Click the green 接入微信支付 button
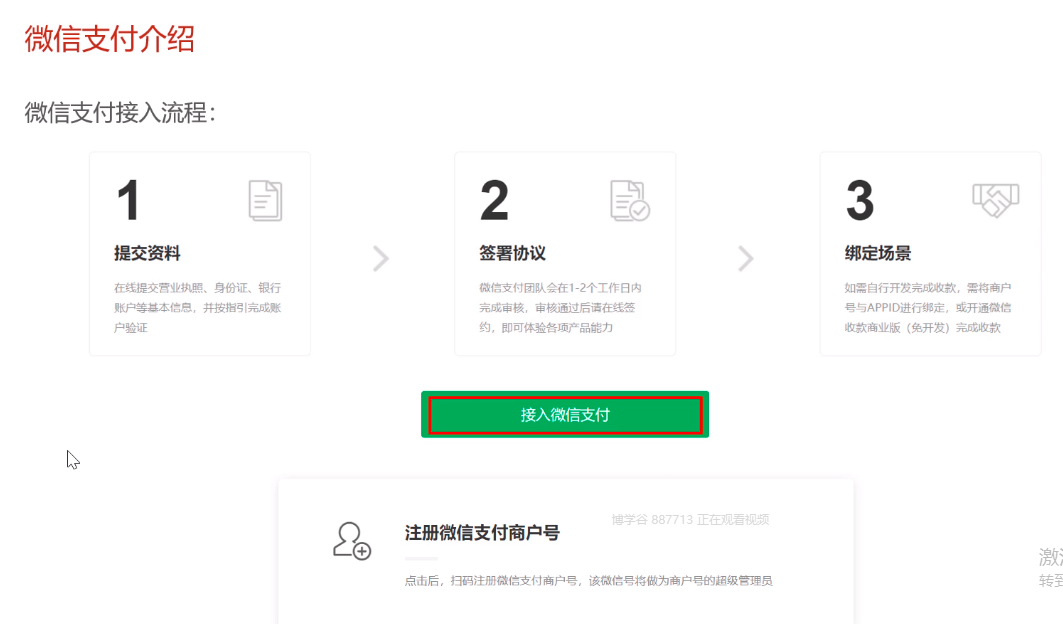1063x624 pixels. 565,414
